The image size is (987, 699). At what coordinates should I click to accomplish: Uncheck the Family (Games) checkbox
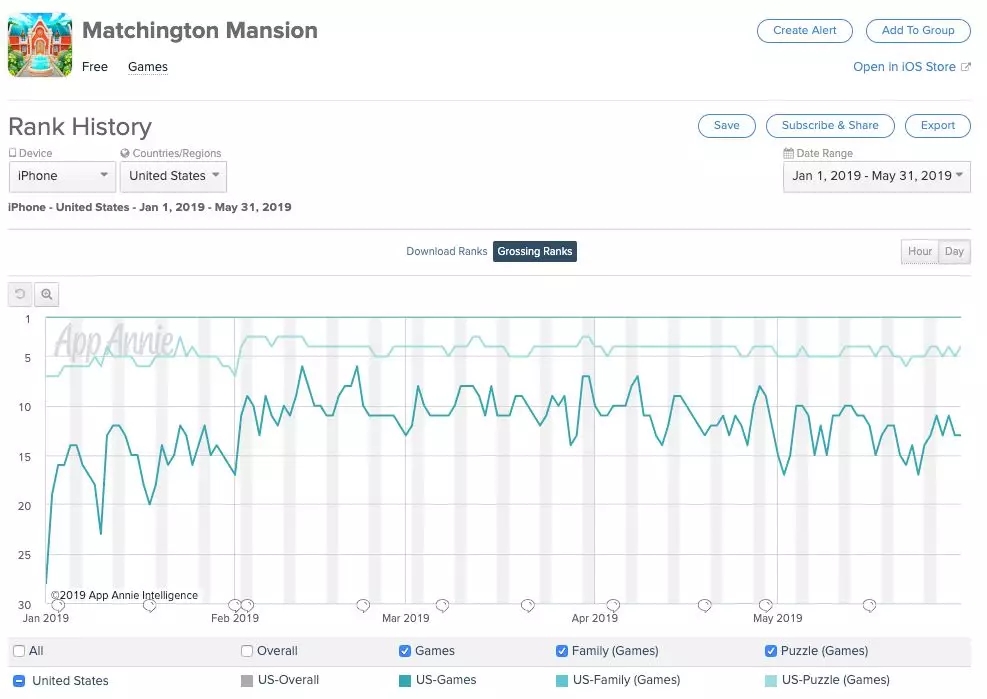click(x=562, y=651)
